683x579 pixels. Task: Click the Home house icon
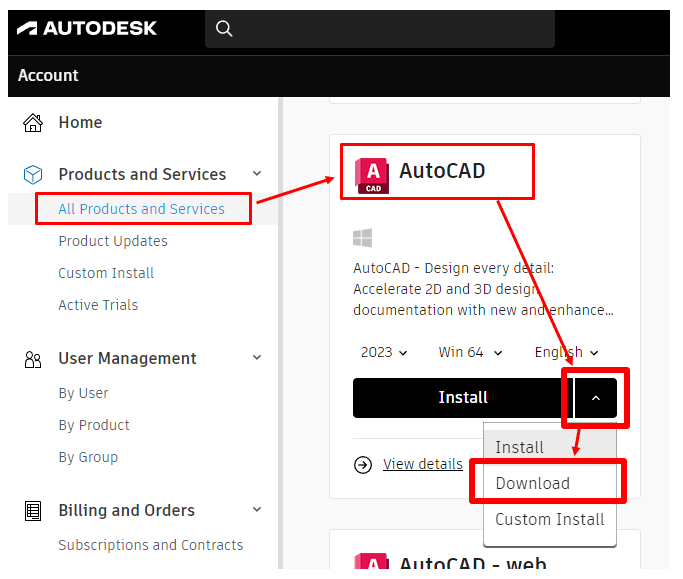[x=33, y=123]
